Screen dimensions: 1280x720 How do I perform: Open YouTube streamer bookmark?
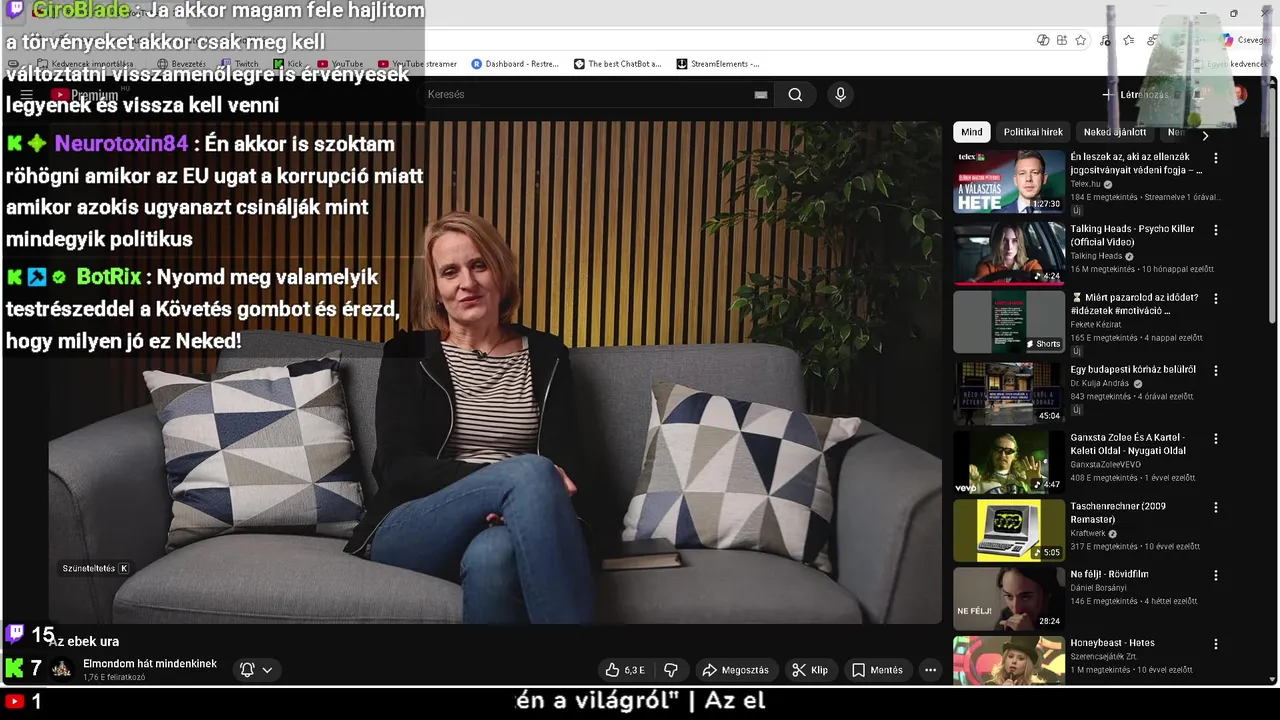coord(417,64)
